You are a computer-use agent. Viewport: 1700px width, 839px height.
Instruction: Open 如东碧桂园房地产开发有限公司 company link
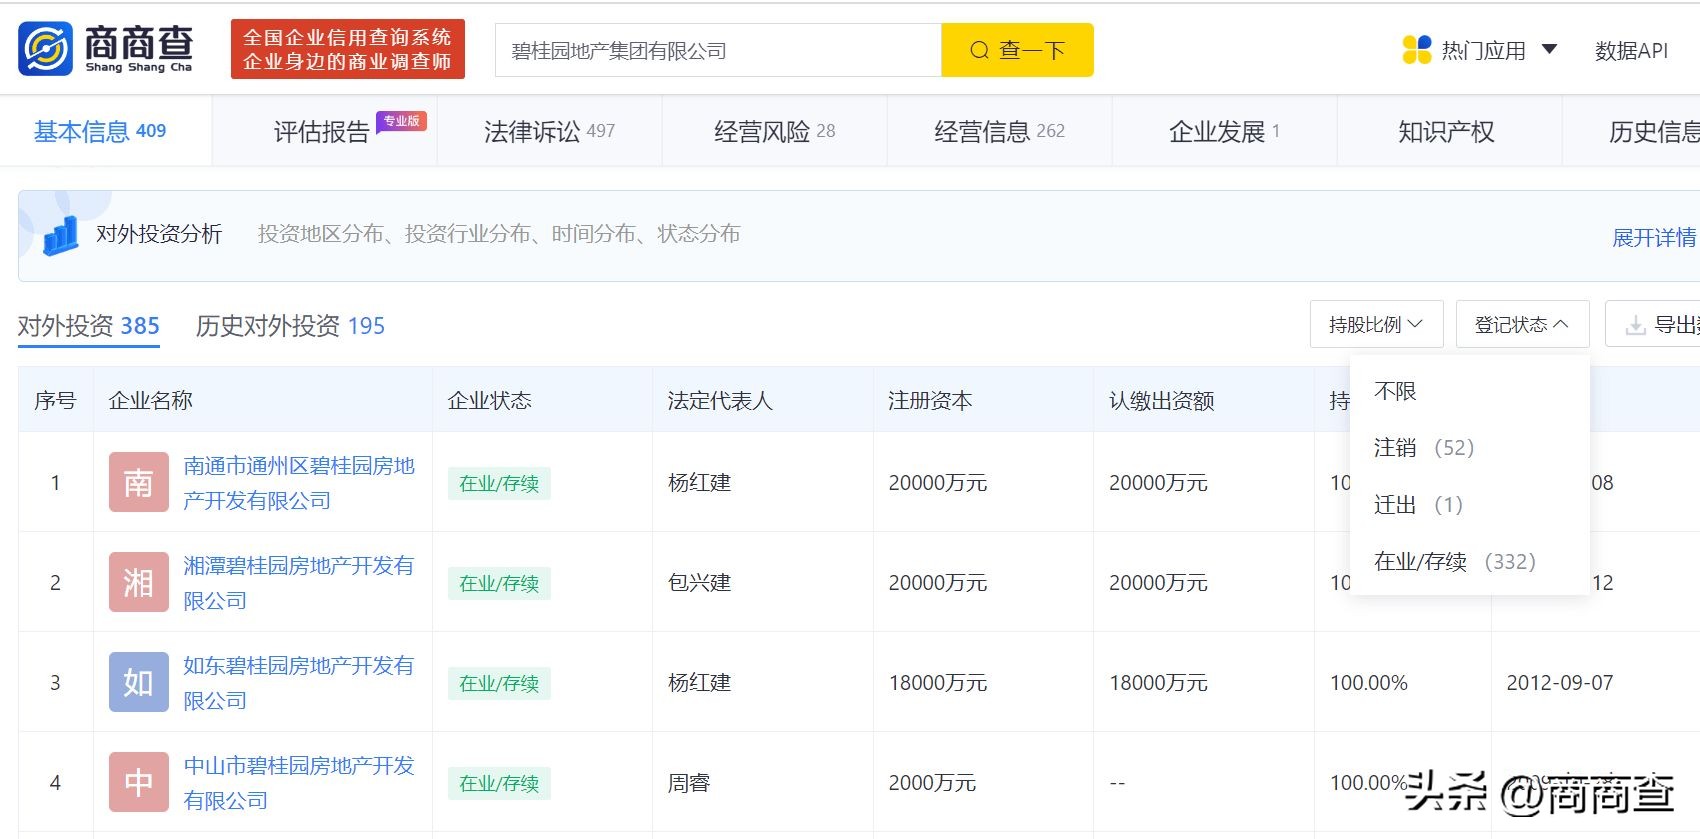[299, 682]
